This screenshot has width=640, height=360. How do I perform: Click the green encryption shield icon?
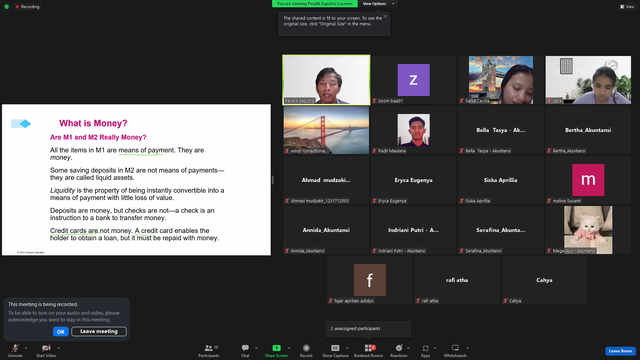(7, 7)
